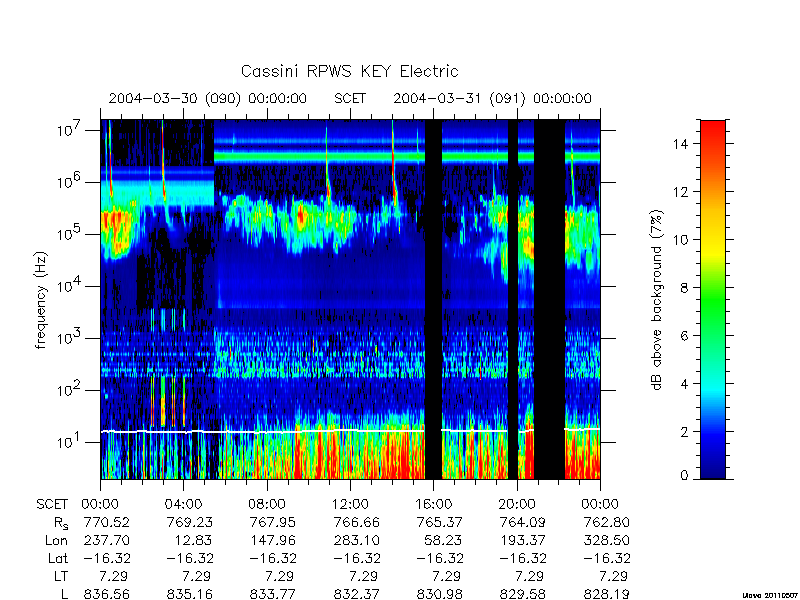This screenshot has width=800, height=600.
Task: Click the 20:00 time tick label
Action: click(516, 504)
